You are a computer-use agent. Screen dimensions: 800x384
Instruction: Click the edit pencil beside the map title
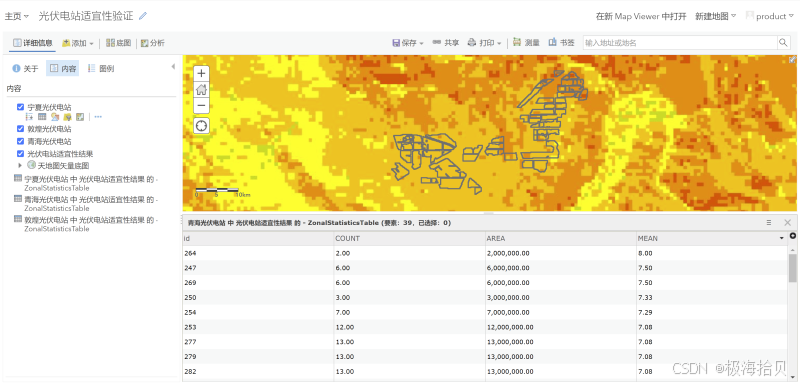143,16
